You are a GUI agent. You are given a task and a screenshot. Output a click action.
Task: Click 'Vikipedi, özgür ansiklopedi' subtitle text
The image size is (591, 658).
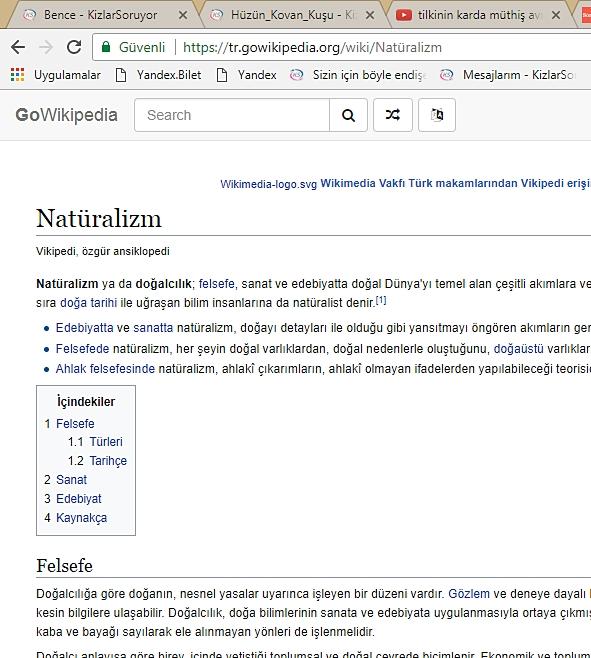pos(103,251)
